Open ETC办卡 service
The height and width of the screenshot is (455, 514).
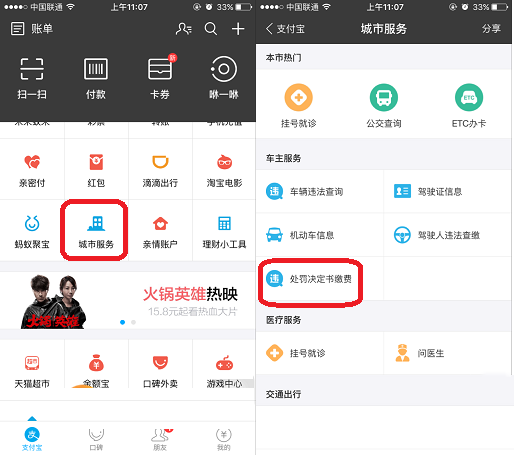469,106
